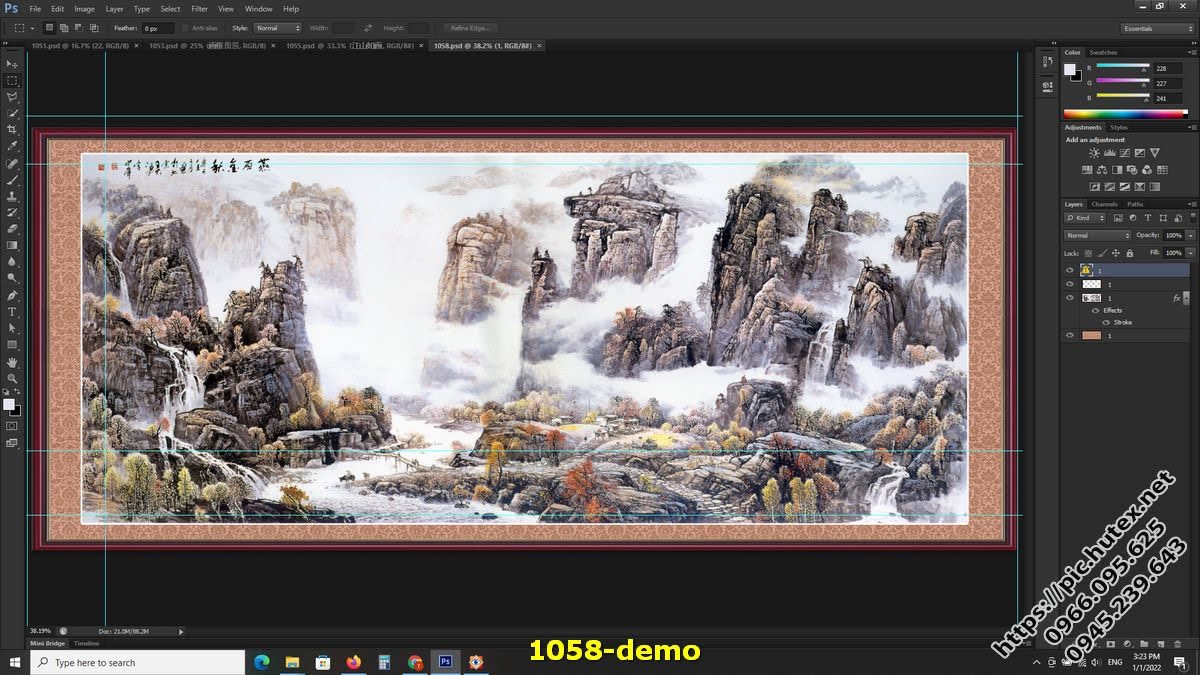Image resolution: width=1200 pixels, height=675 pixels.
Task: Select the Clone Stamp tool
Action: pyautogui.click(x=12, y=196)
